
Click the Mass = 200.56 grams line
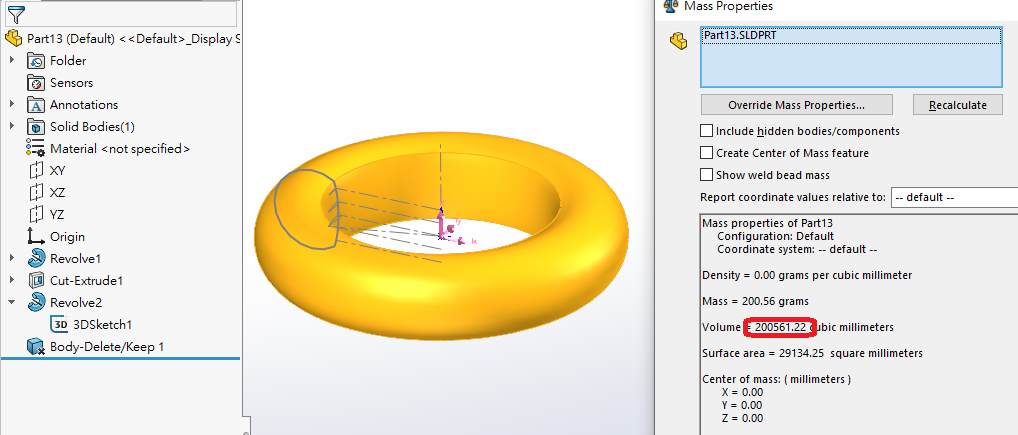[x=756, y=301]
